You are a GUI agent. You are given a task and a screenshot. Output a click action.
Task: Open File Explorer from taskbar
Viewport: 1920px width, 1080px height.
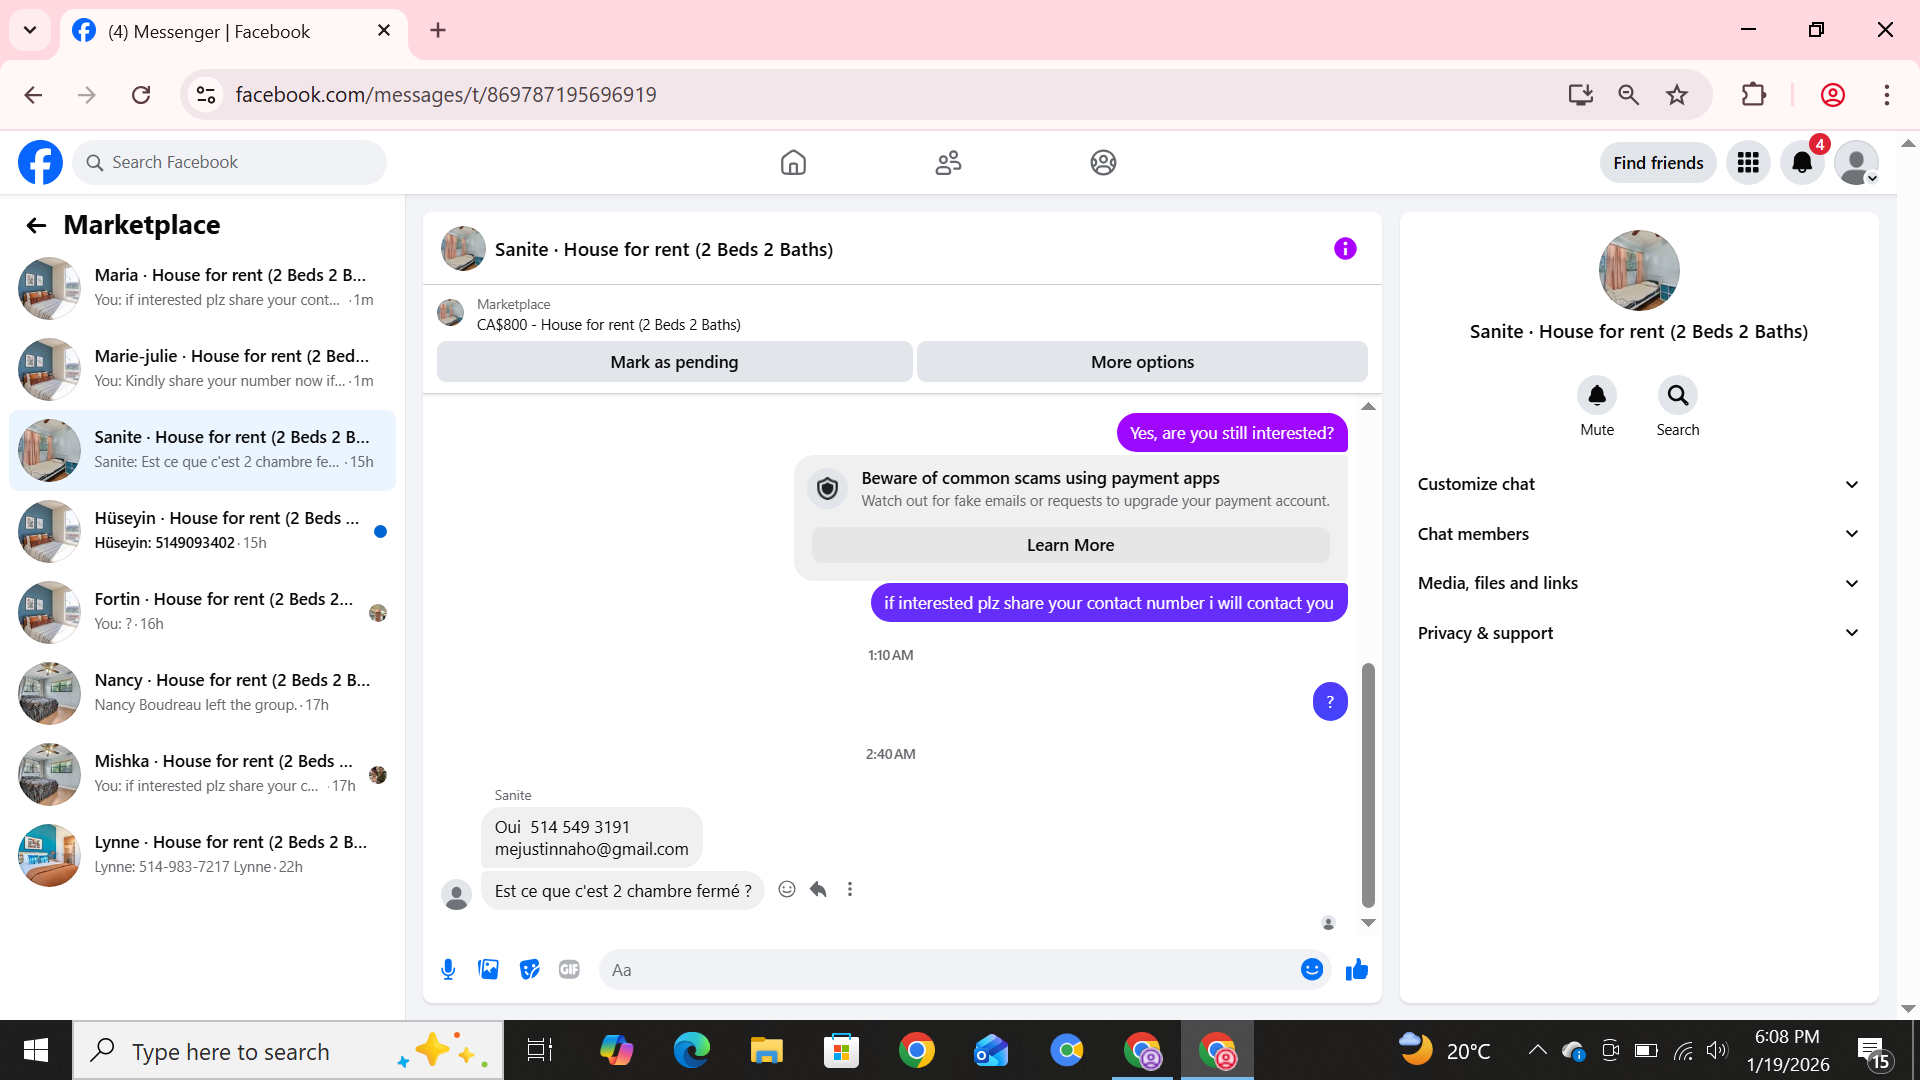(766, 1051)
